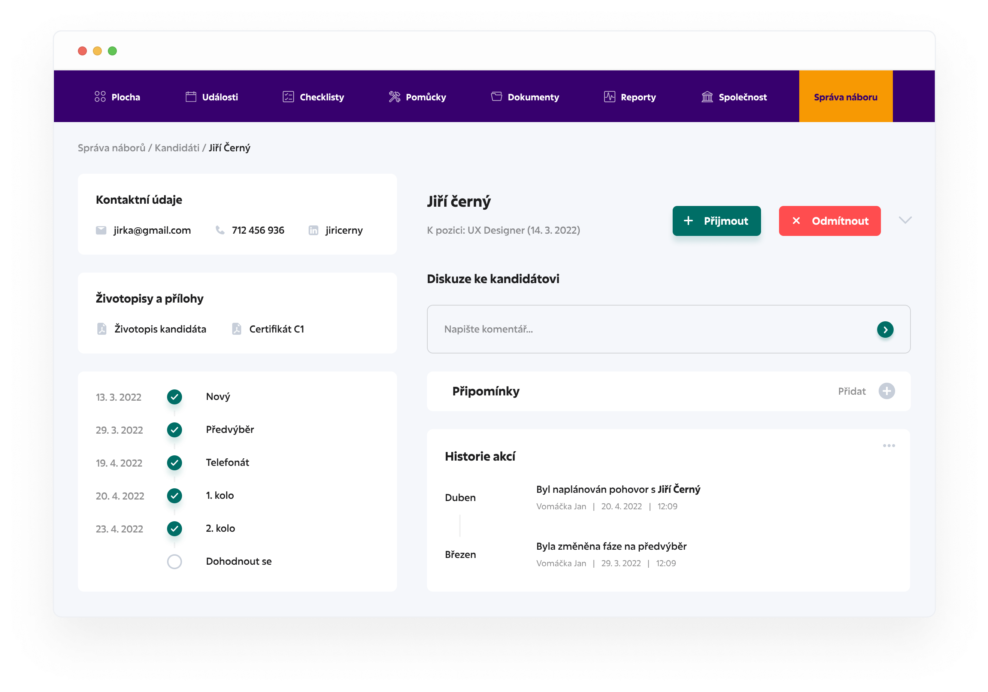Click the plus icon to add Připomínky
This screenshot has width=988, height=692.
(886, 391)
